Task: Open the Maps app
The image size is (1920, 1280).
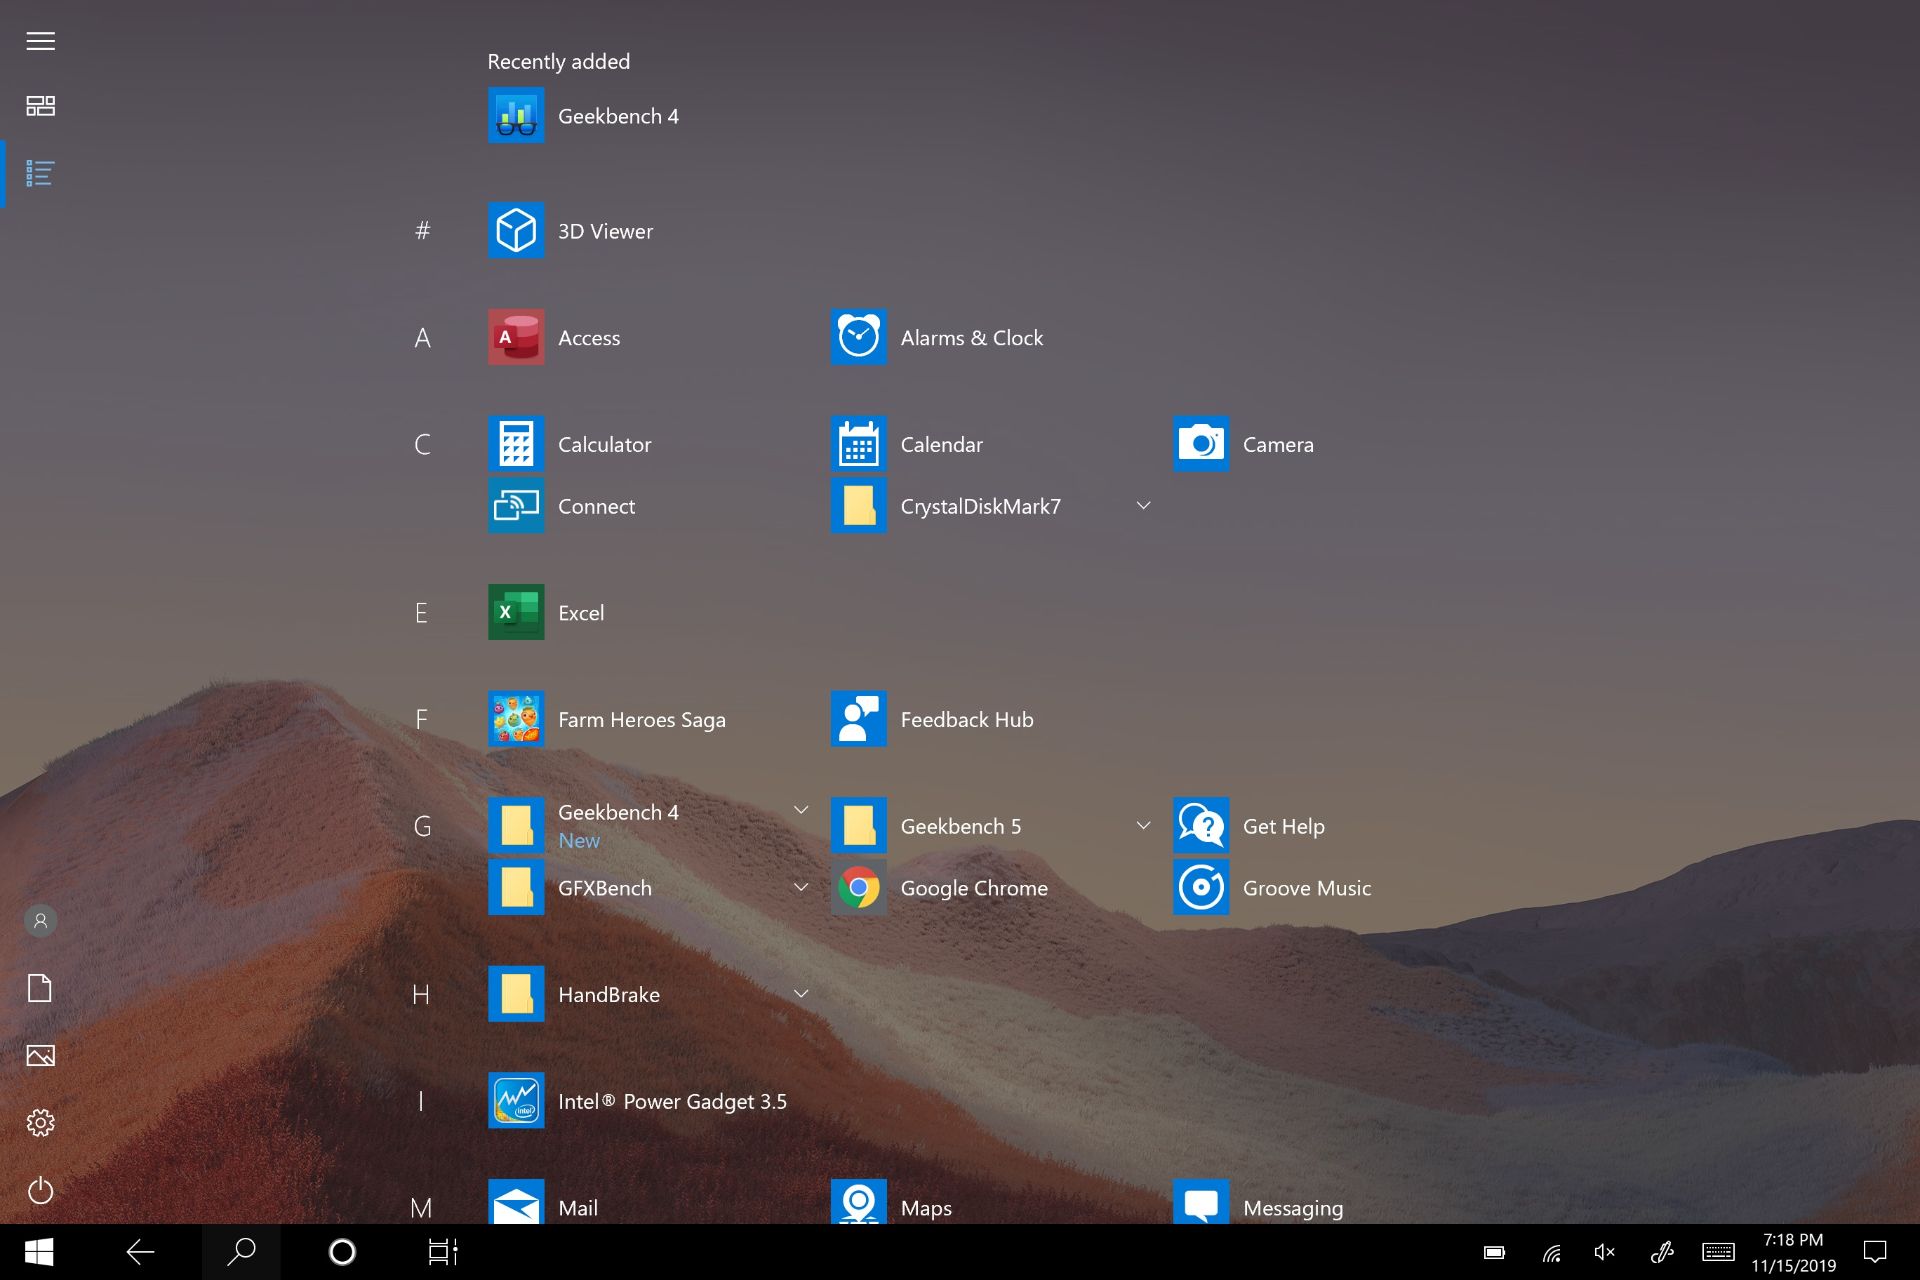Action: click(x=892, y=1204)
